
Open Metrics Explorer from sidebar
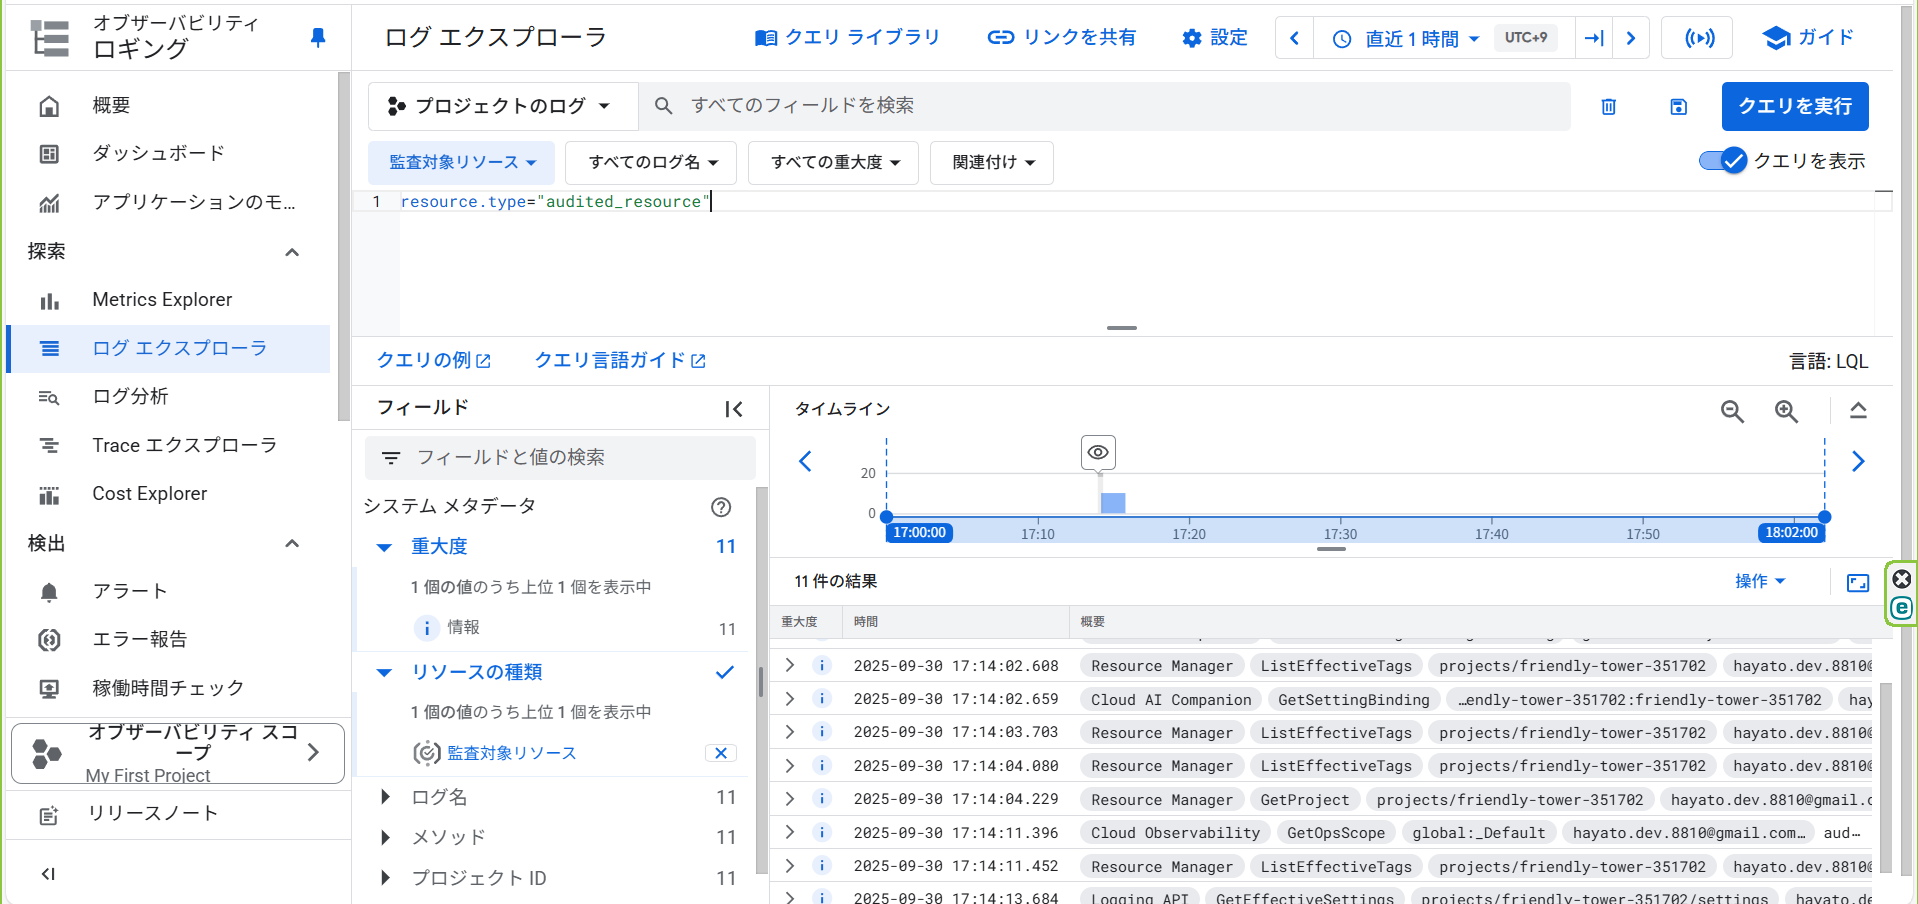[x=162, y=299]
